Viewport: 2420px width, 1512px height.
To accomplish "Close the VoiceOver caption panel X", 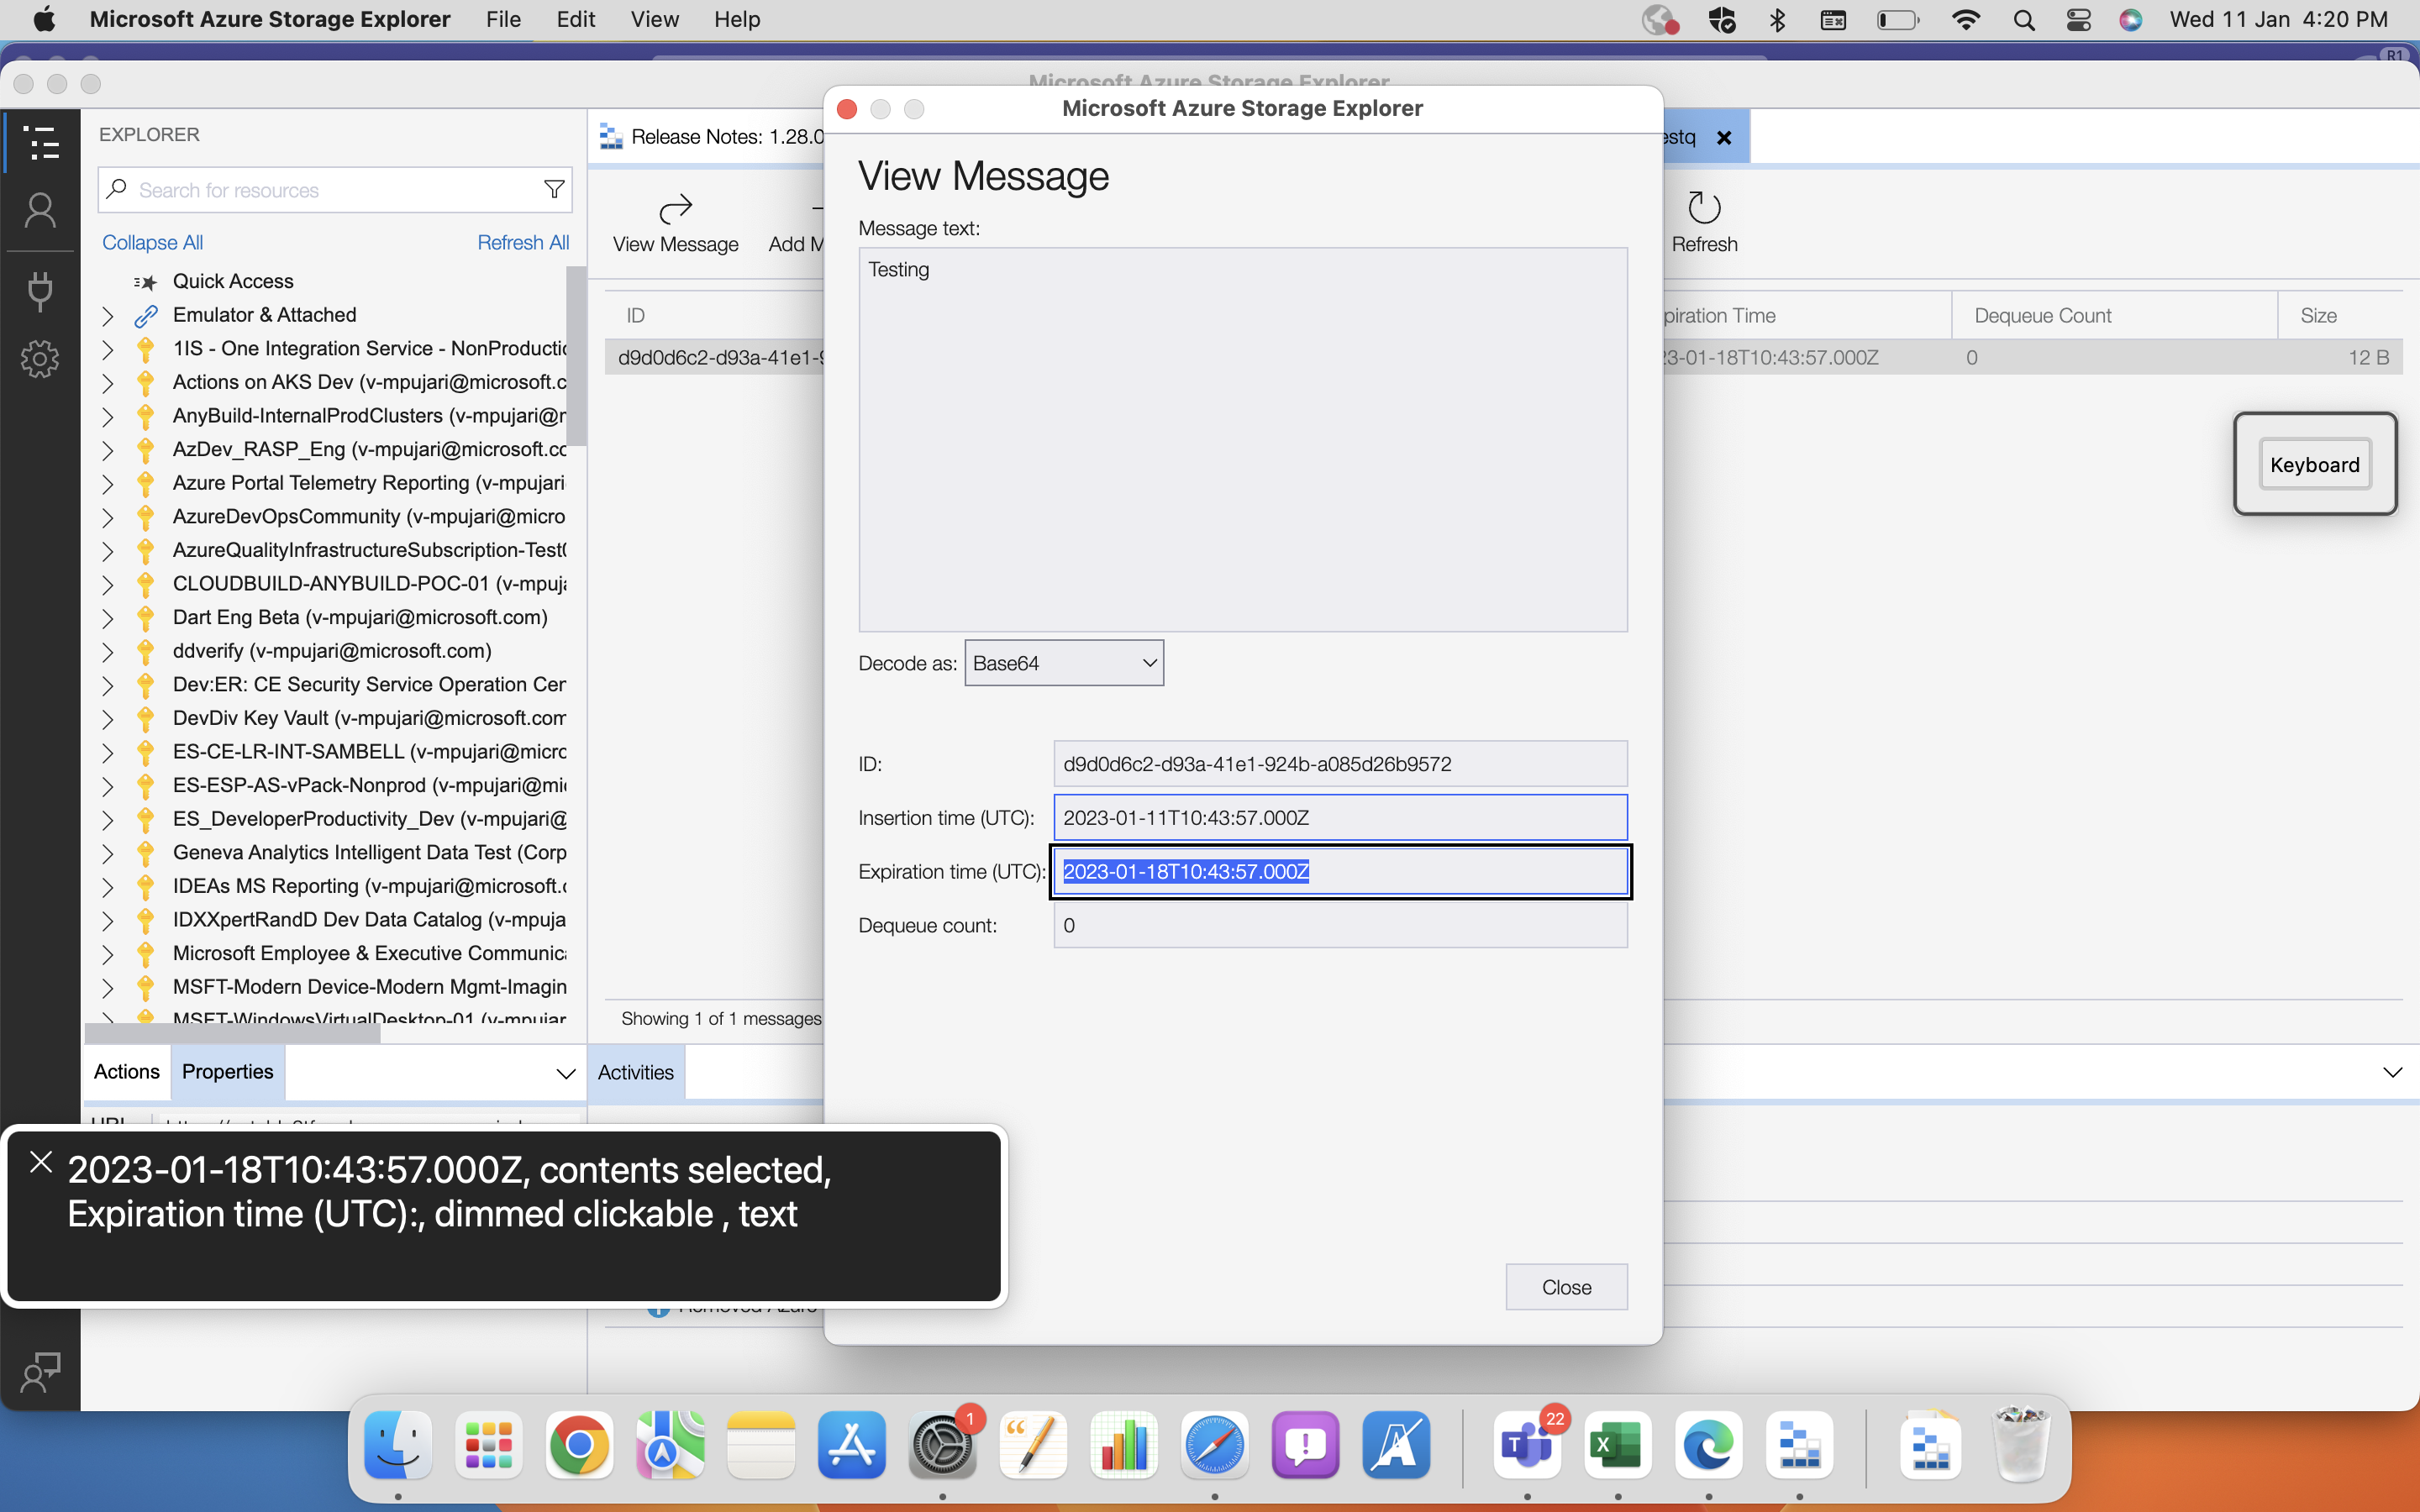I will pos(41,1162).
